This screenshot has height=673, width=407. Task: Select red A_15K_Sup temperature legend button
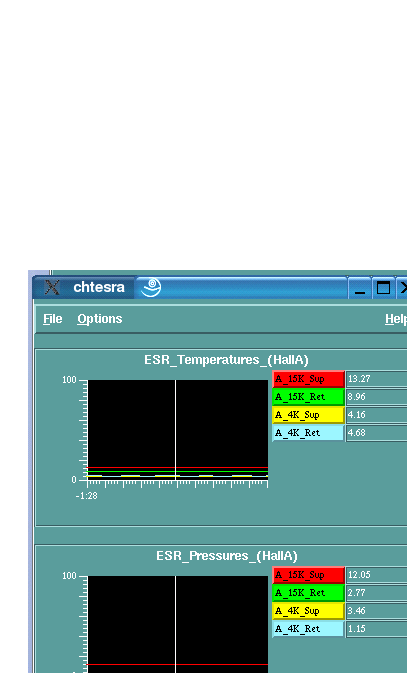pos(308,379)
